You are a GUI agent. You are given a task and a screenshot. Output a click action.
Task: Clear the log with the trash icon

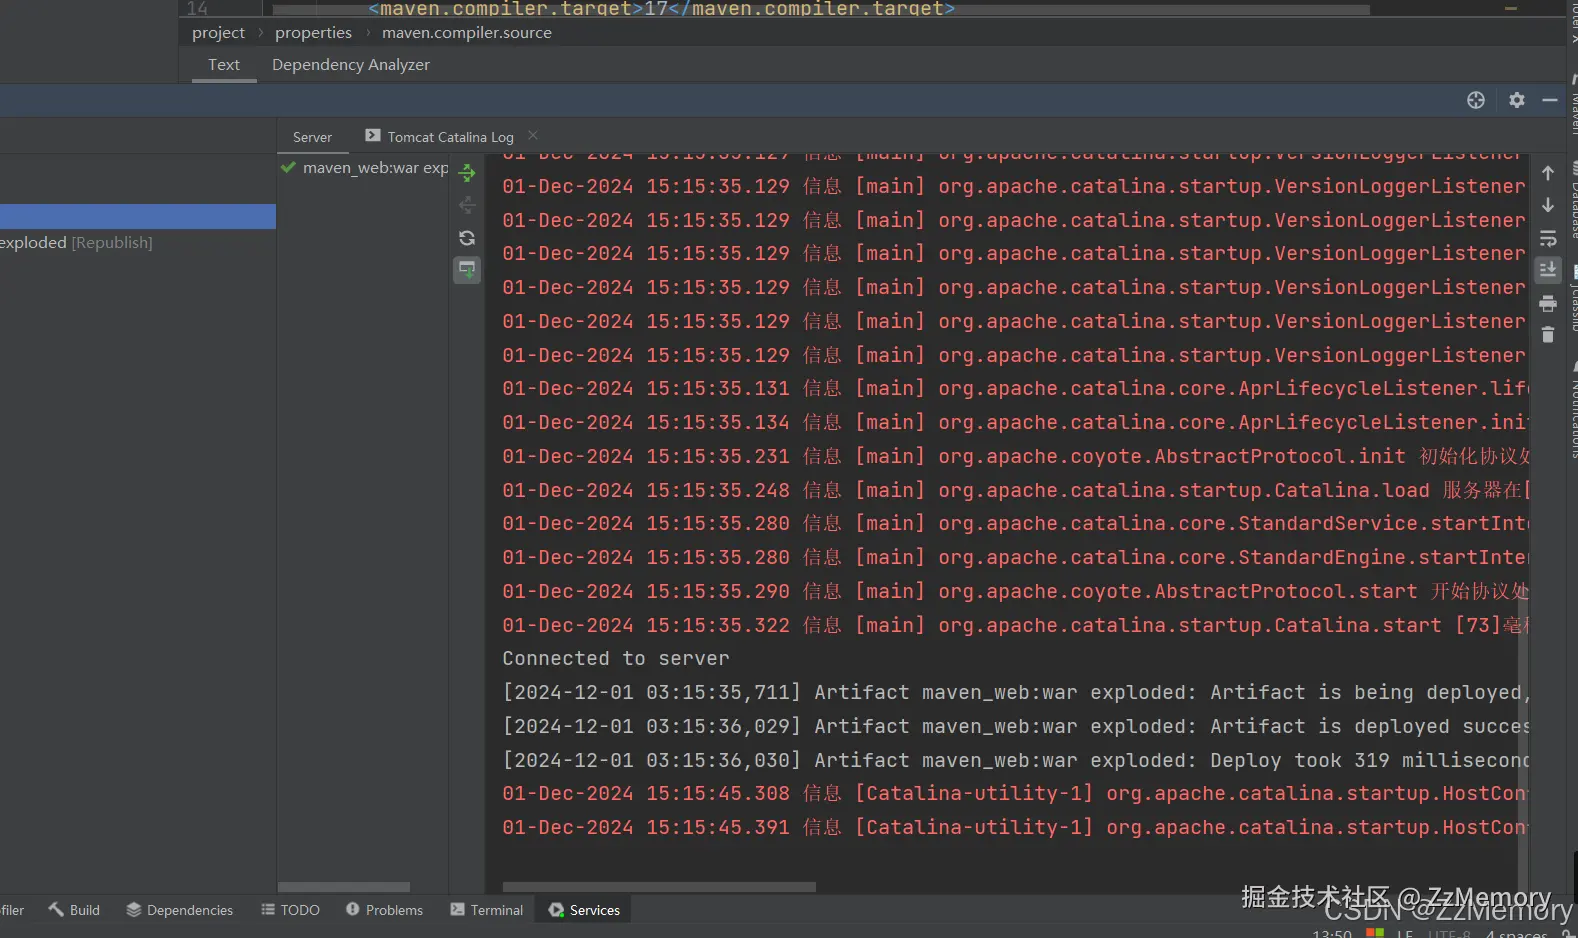[1547, 335]
